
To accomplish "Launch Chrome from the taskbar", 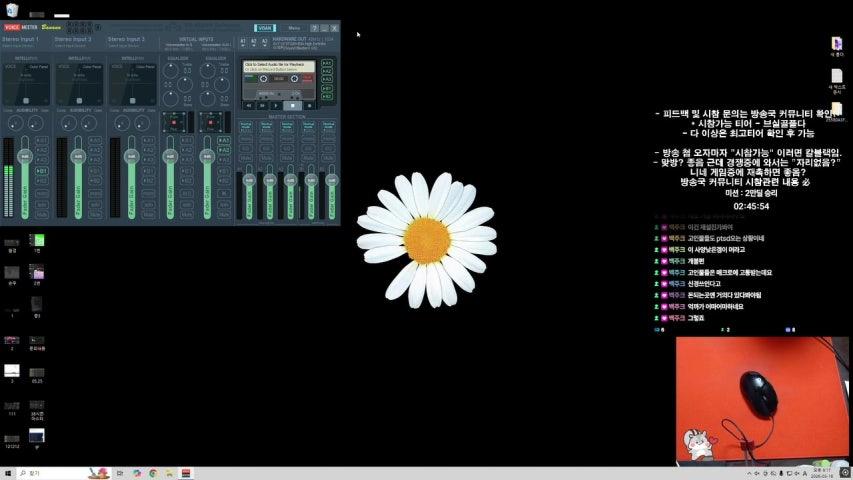I will pyautogui.click(x=153, y=473).
